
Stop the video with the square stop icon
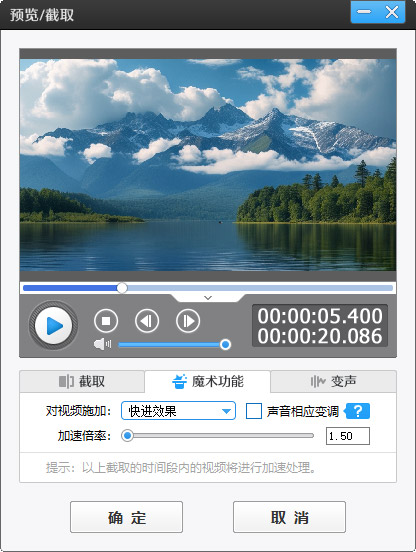coord(106,321)
